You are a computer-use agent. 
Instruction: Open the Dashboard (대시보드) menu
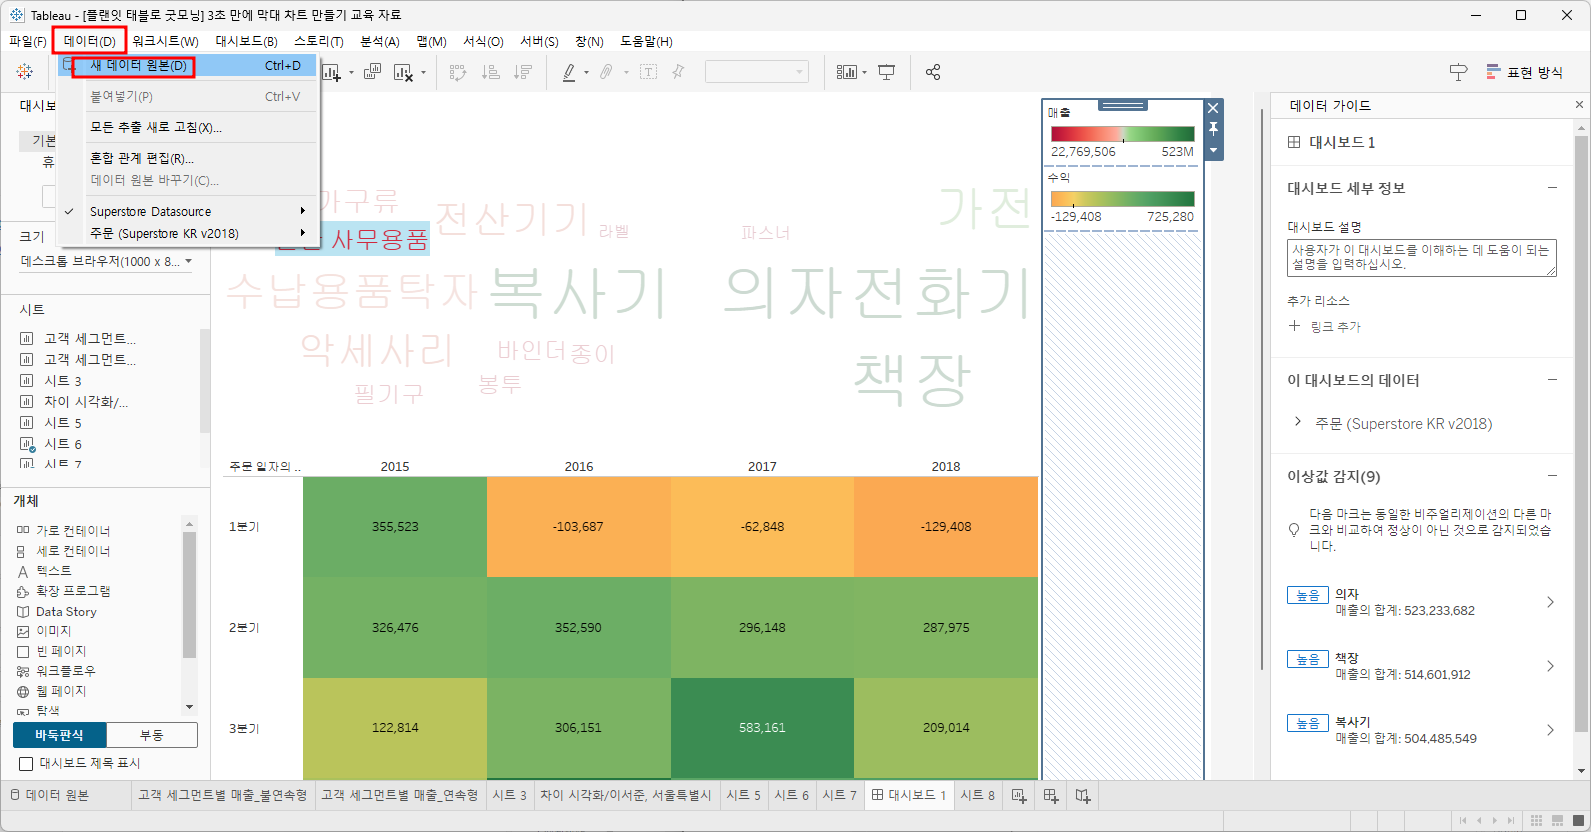click(x=246, y=41)
